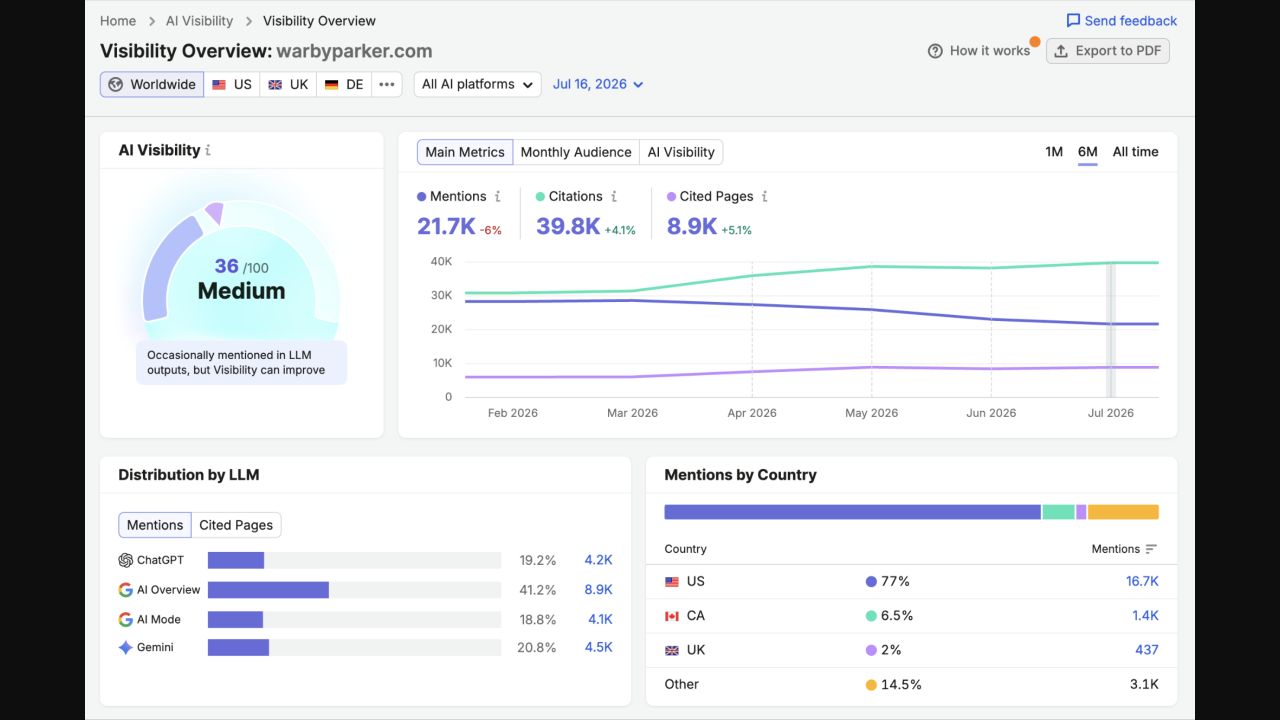The image size is (1280, 720).
Task: Click the How it works button
Action: [979, 51]
